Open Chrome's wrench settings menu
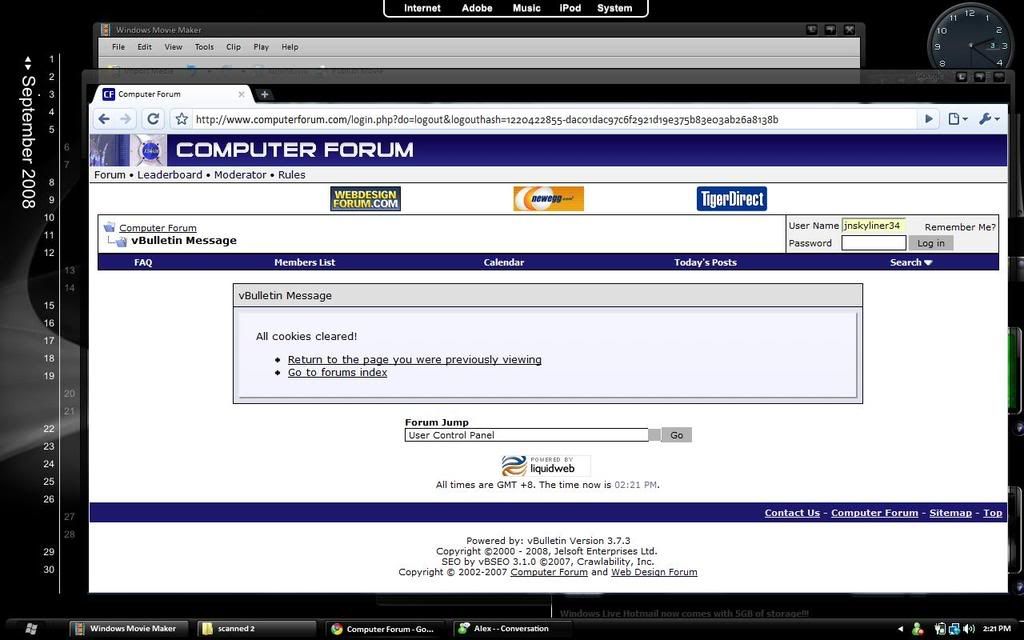 pyautogui.click(x=989, y=119)
